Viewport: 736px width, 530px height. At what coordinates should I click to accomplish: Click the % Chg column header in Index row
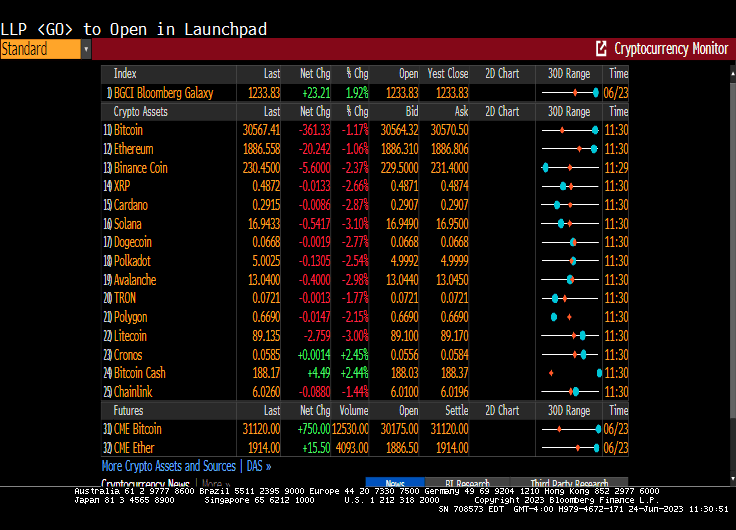coord(356,74)
